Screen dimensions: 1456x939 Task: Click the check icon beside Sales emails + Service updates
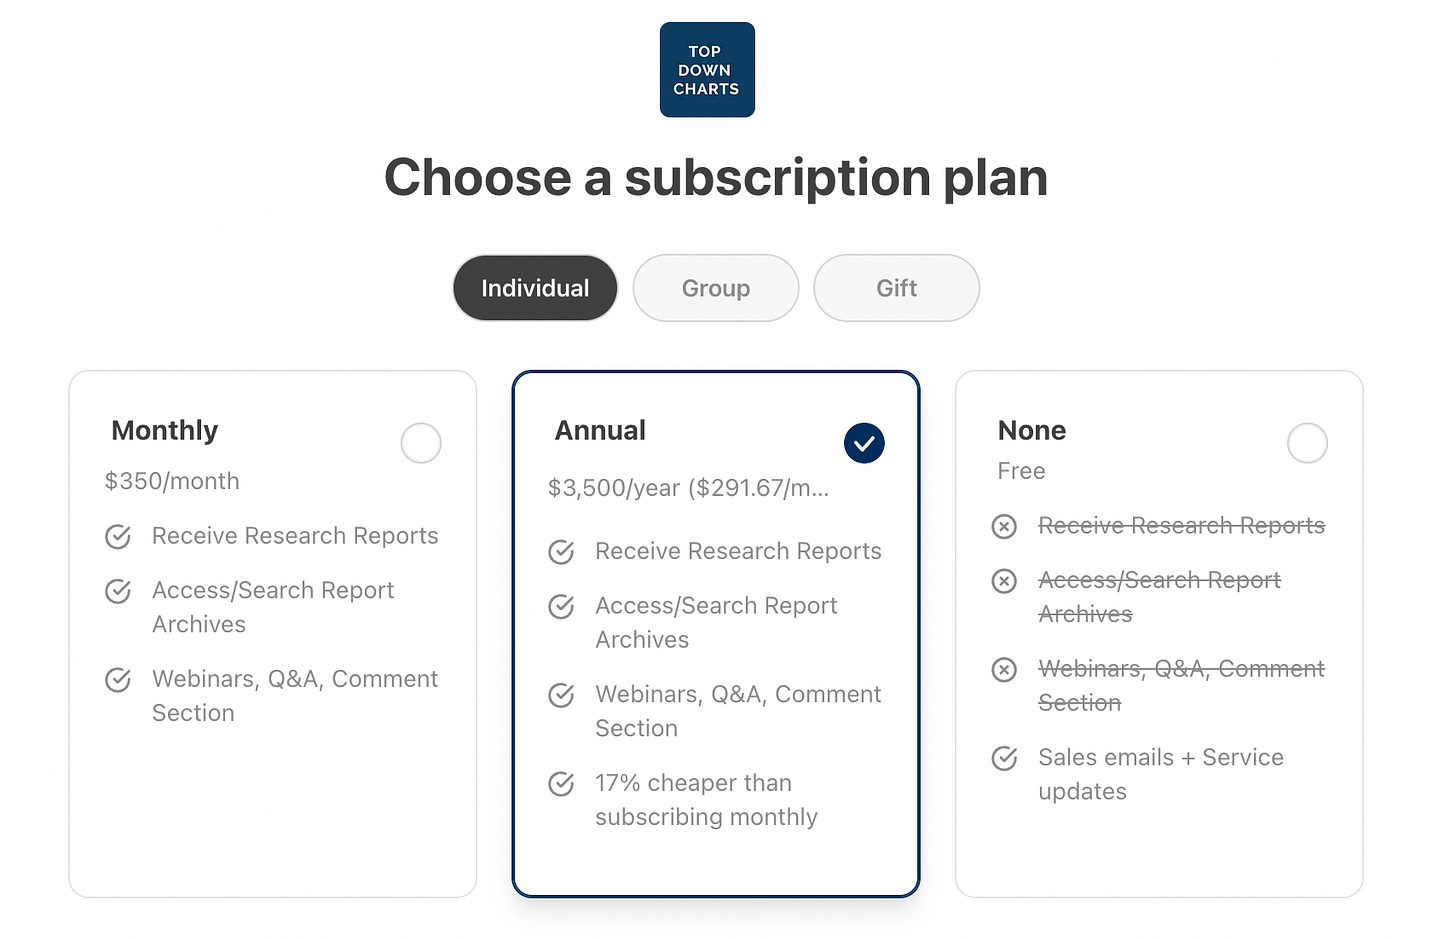pyautogui.click(x=1004, y=759)
